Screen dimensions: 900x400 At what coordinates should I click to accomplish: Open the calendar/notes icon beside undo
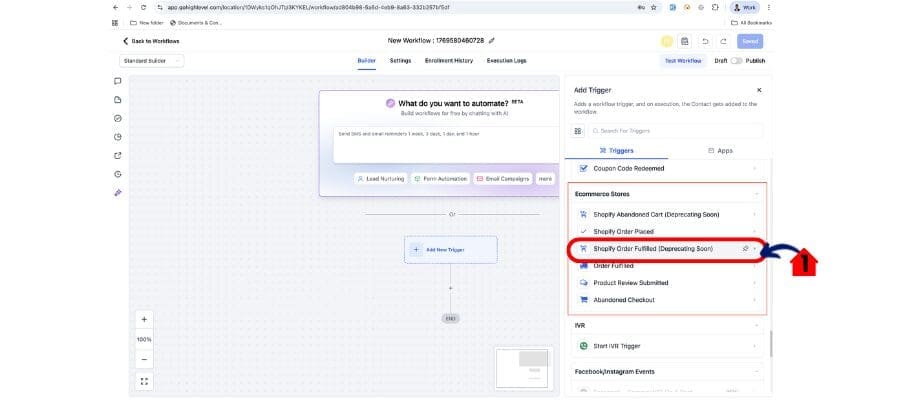684,41
